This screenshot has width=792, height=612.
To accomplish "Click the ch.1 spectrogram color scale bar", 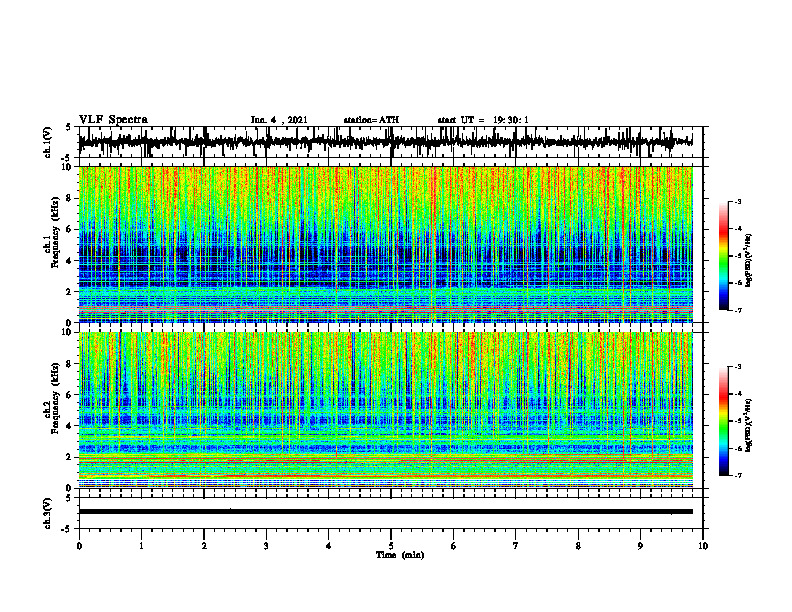I will click(x=723, y=256).
